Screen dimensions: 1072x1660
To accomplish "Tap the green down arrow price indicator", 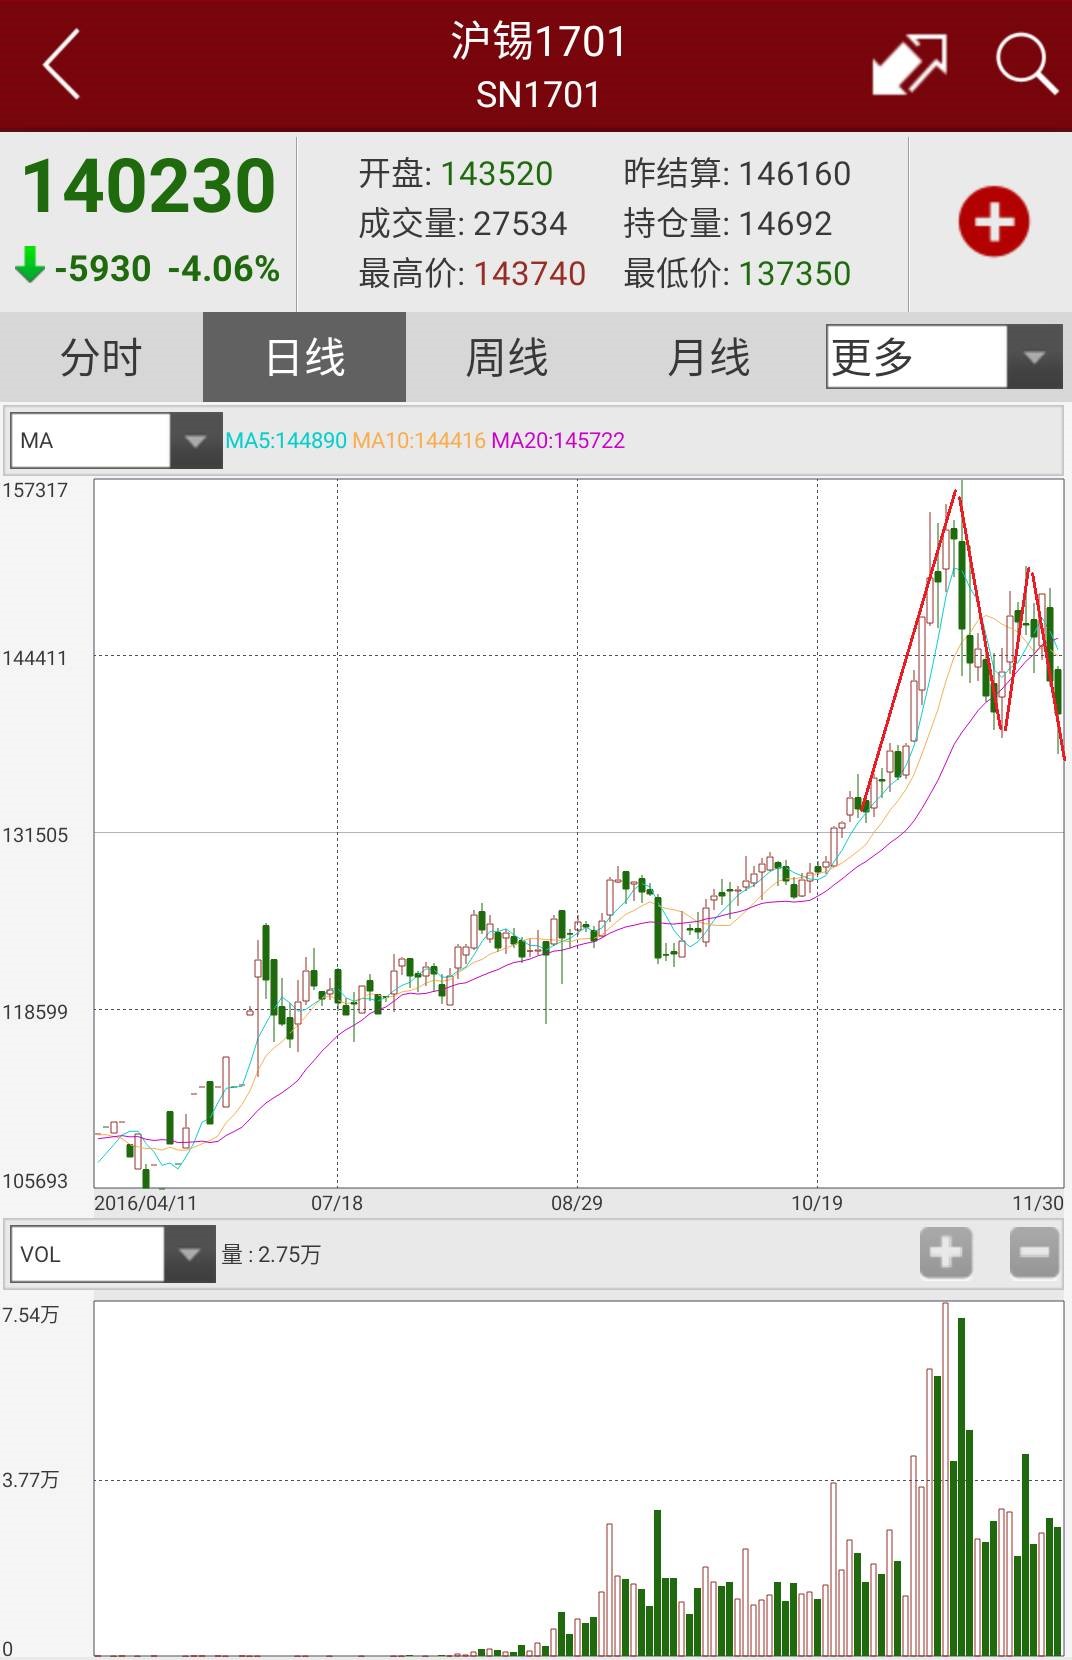I will (x=31, y=267).
